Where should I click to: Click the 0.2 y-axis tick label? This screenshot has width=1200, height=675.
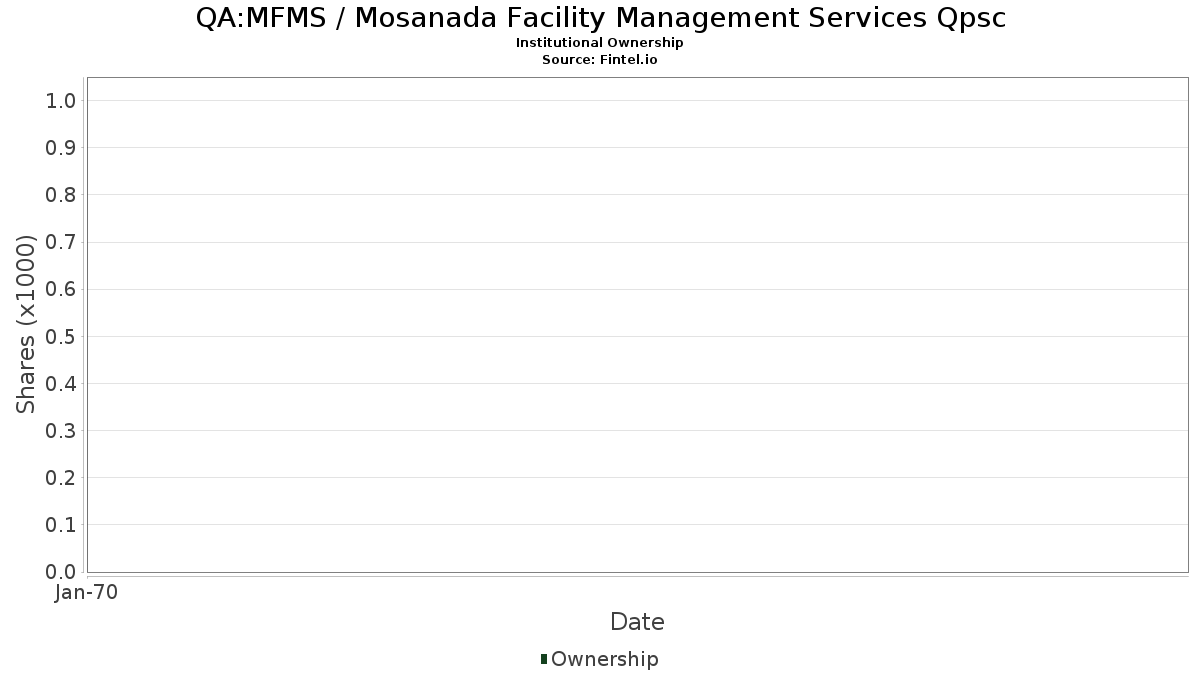[61, 478]
